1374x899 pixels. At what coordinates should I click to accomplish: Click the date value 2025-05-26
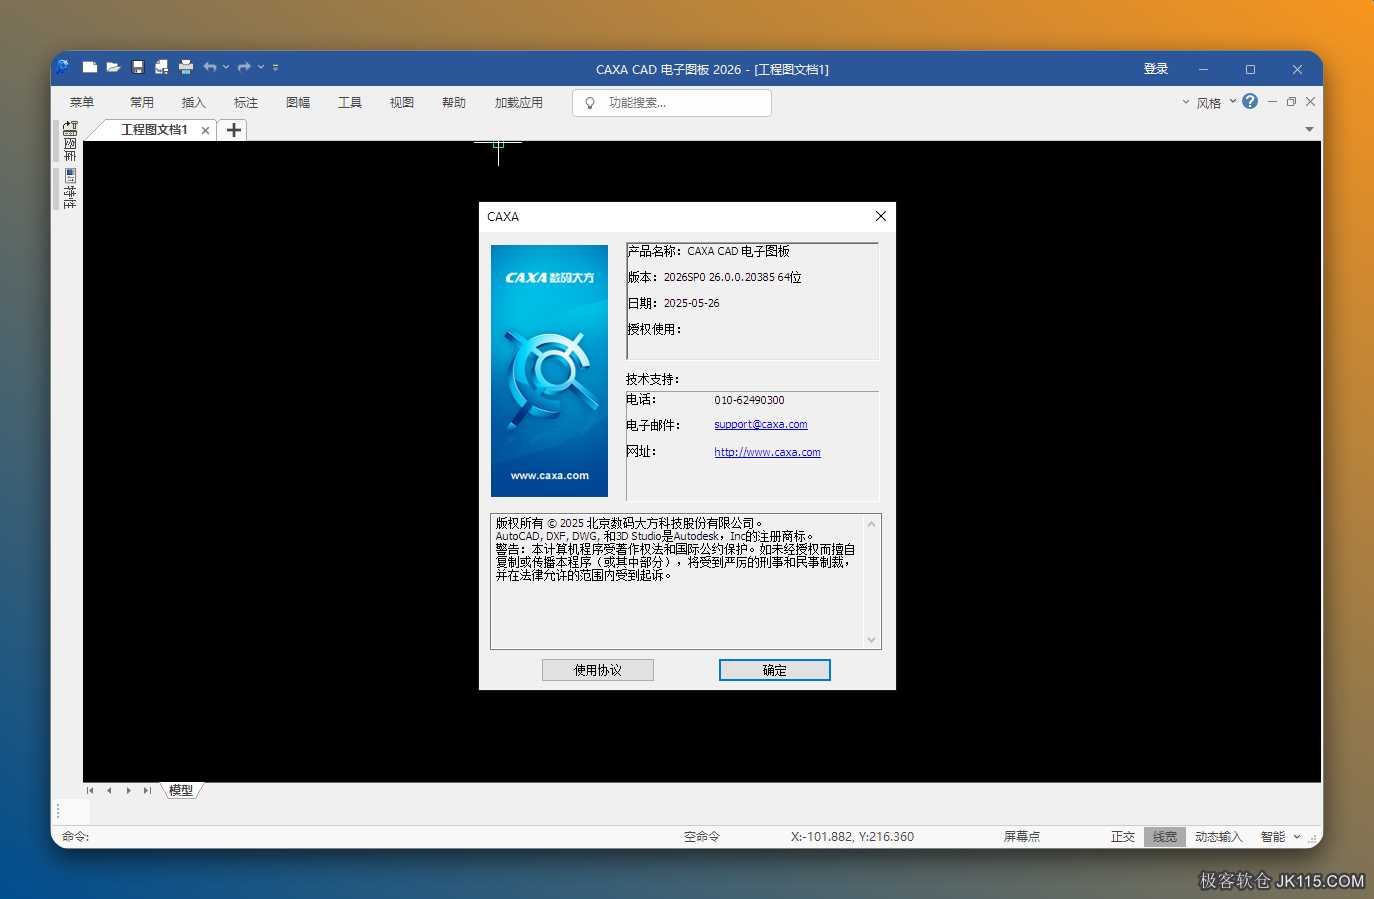pyautogui.click(x=691, y=303)
